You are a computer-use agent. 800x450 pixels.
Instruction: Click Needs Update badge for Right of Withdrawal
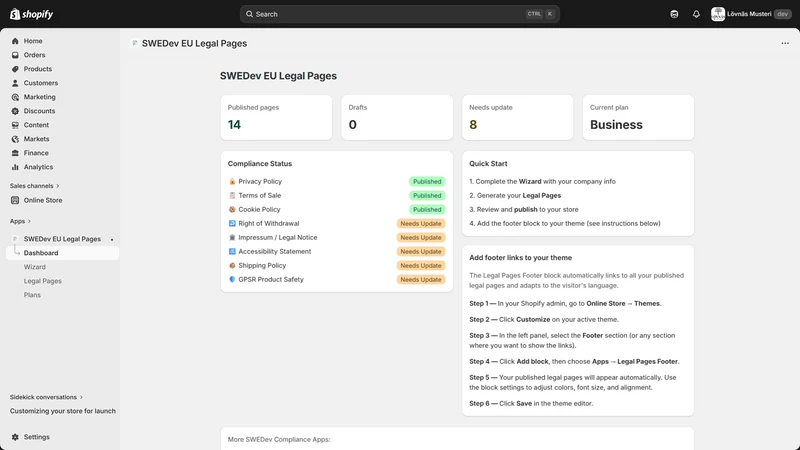coord(421,223)
